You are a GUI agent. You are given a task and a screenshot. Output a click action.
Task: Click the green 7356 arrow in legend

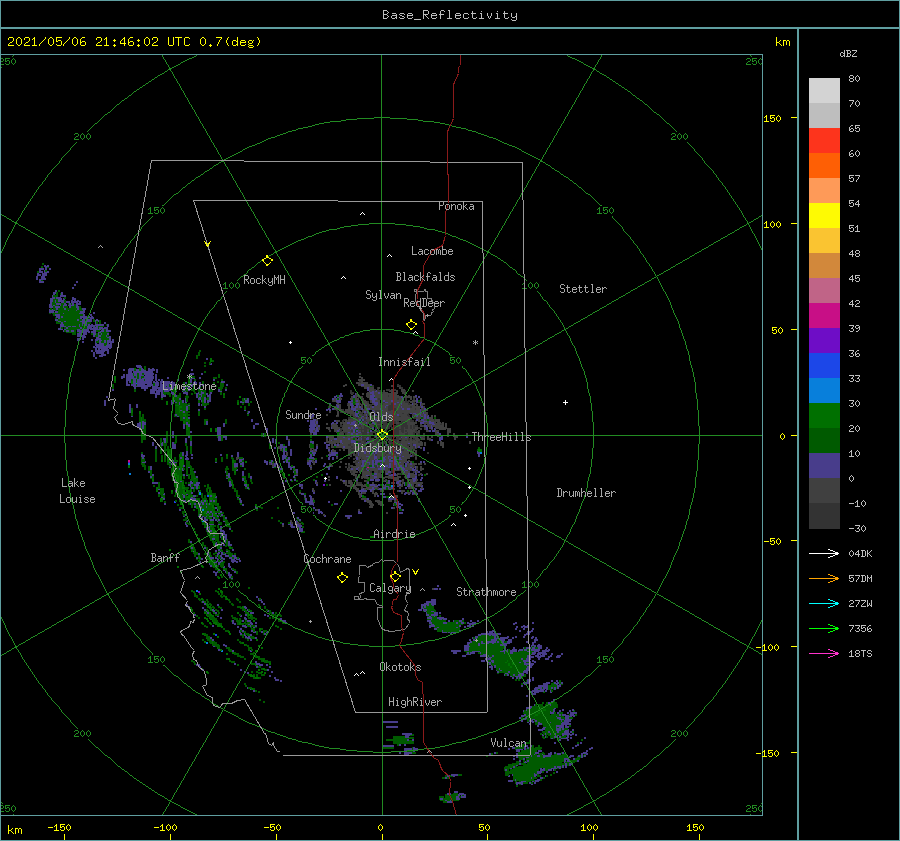[x=824, y=629]
